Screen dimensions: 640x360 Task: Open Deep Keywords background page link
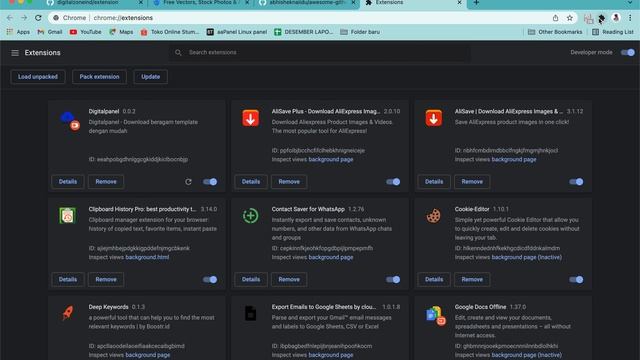point(148,355)
